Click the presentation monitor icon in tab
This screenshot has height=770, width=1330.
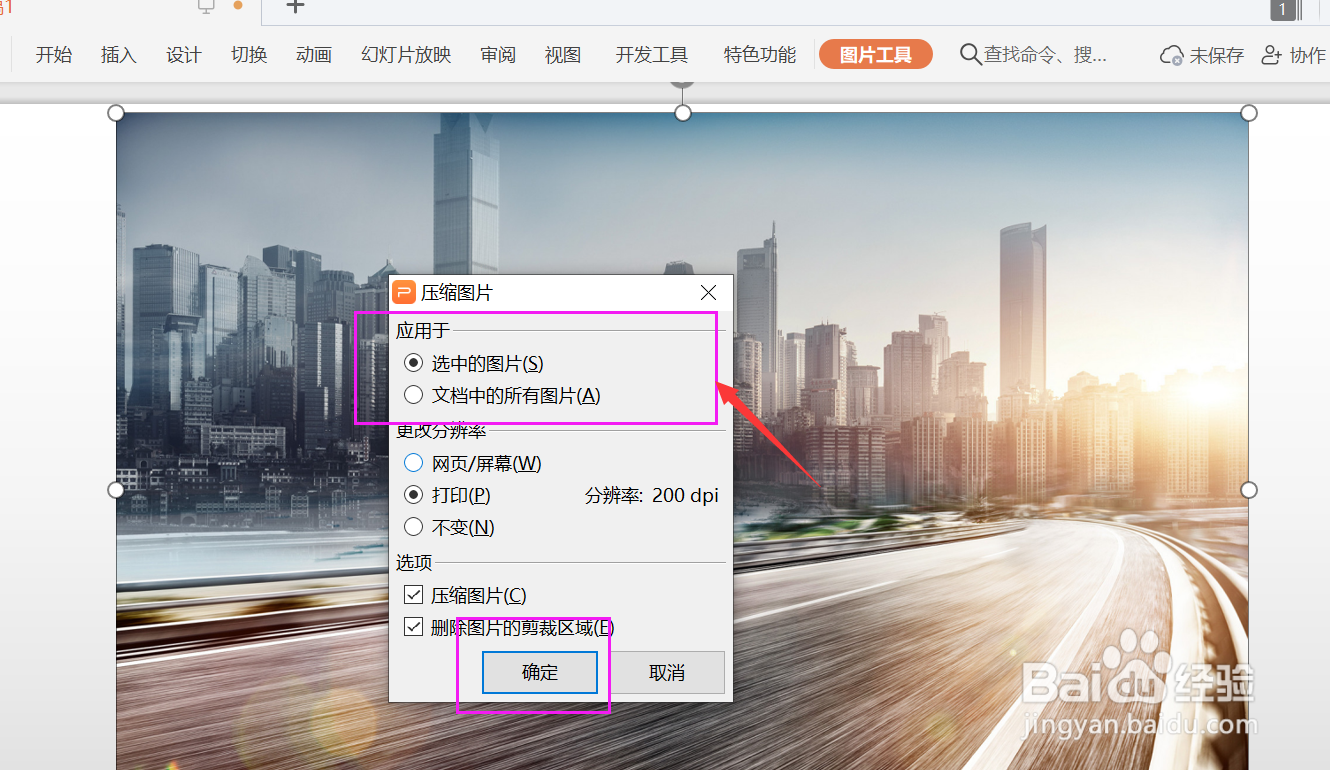pos(207,6)
